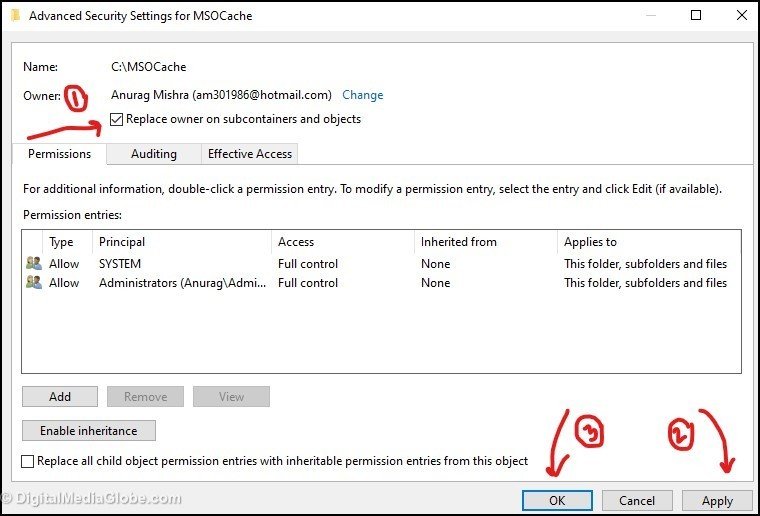Click the owner name Anurag Mishra

[x=221, y=95]
